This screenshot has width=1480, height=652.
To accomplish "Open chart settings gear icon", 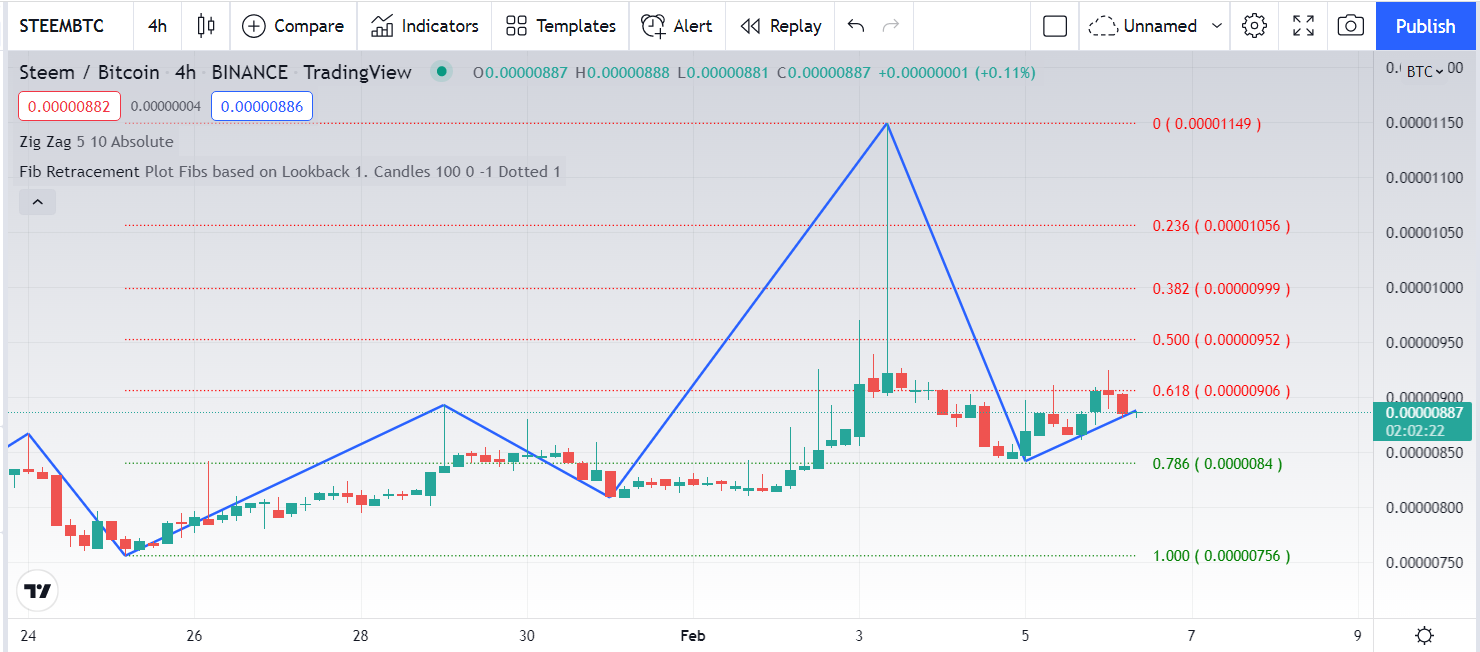I will coord(1254,26).
